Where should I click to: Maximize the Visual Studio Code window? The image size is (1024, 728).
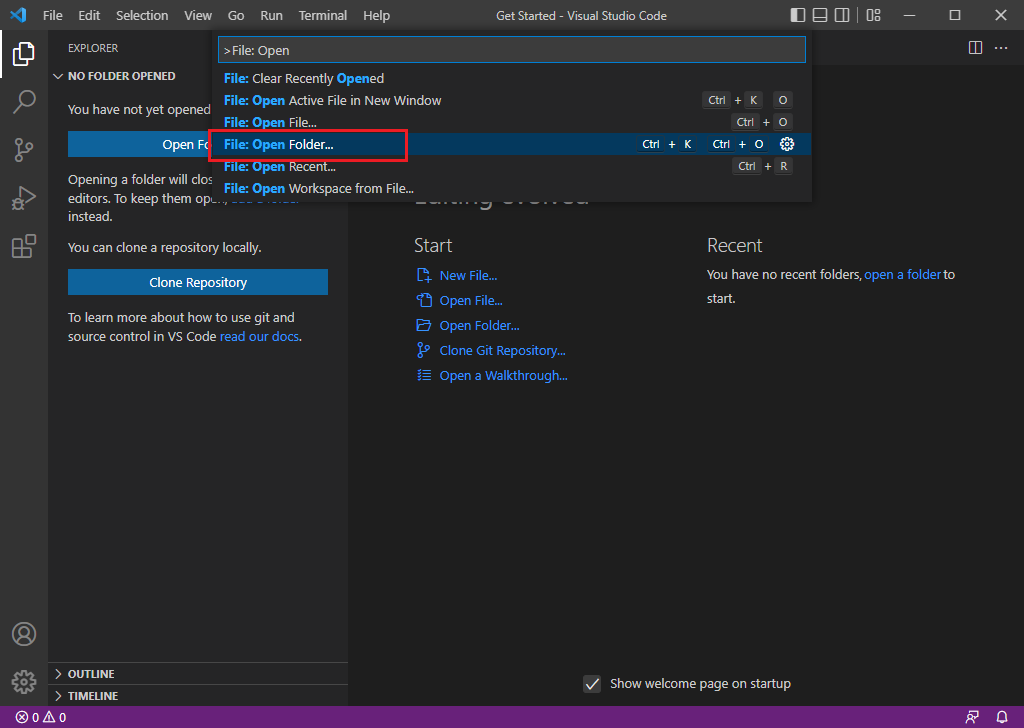coord(955,15)
